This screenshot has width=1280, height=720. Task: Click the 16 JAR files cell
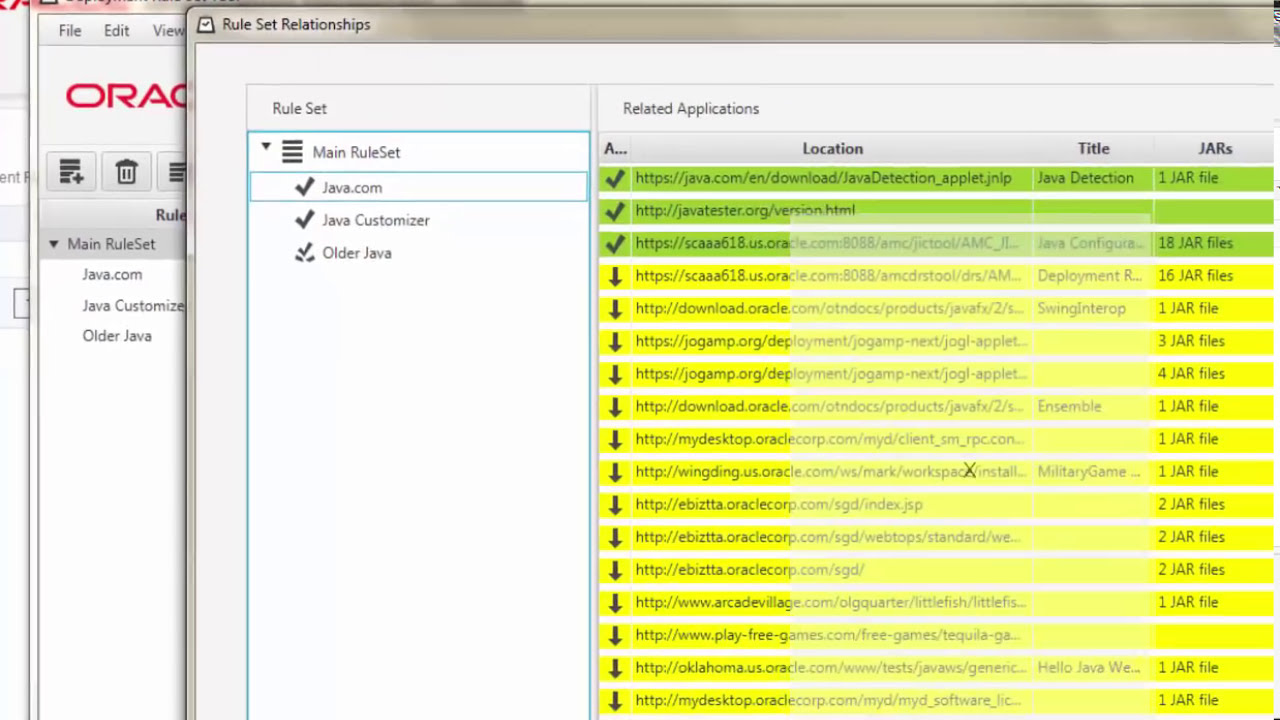1195,276
